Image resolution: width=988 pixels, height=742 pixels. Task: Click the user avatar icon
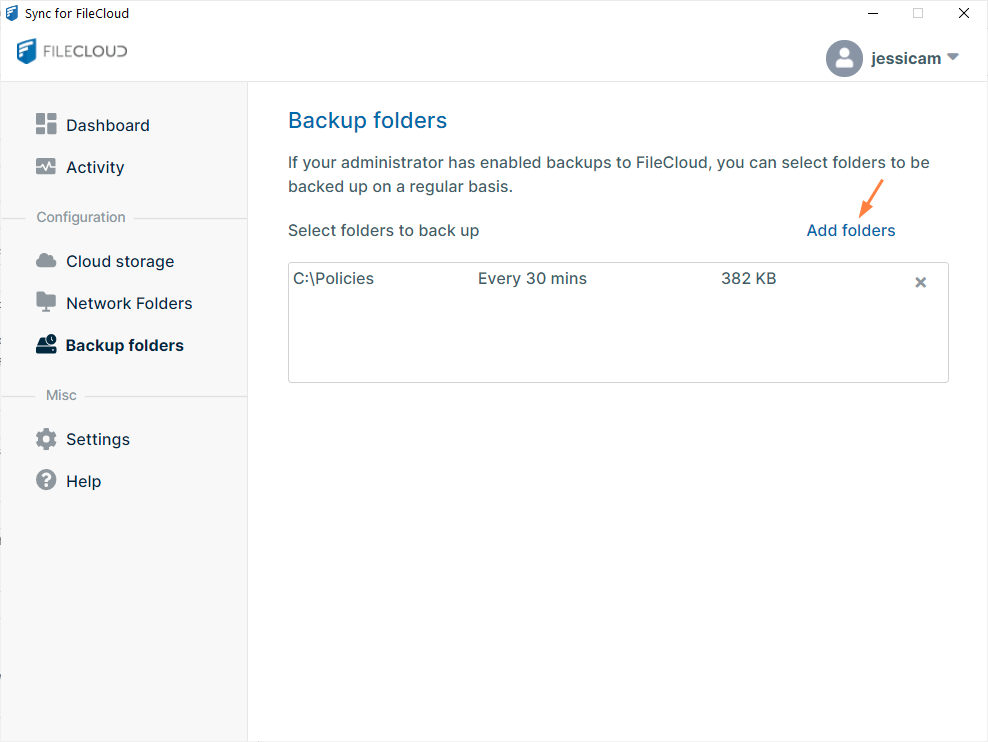click(x=844, y=58)
